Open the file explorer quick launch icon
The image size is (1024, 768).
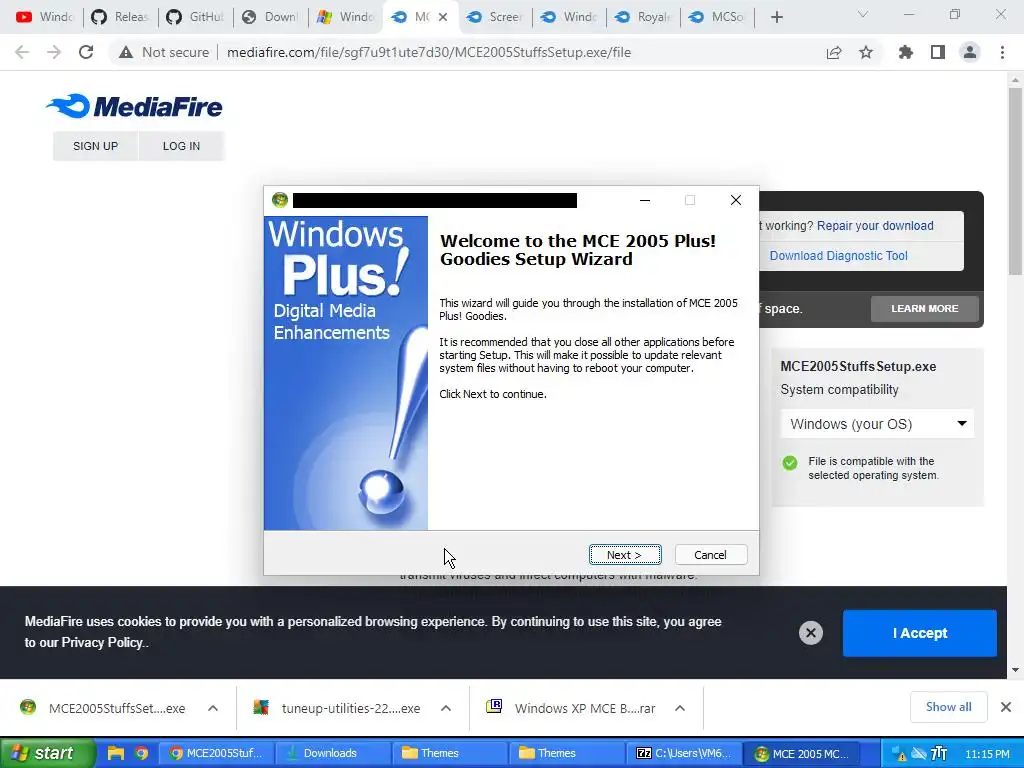[x=116, y=753]
